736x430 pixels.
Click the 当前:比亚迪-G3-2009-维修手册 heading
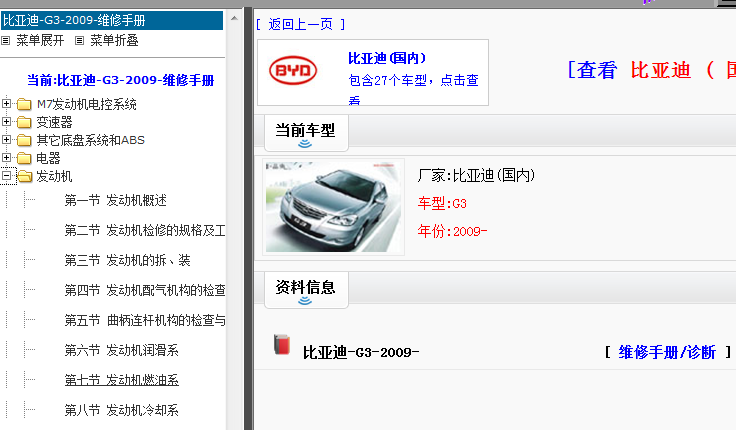(121, 80)
